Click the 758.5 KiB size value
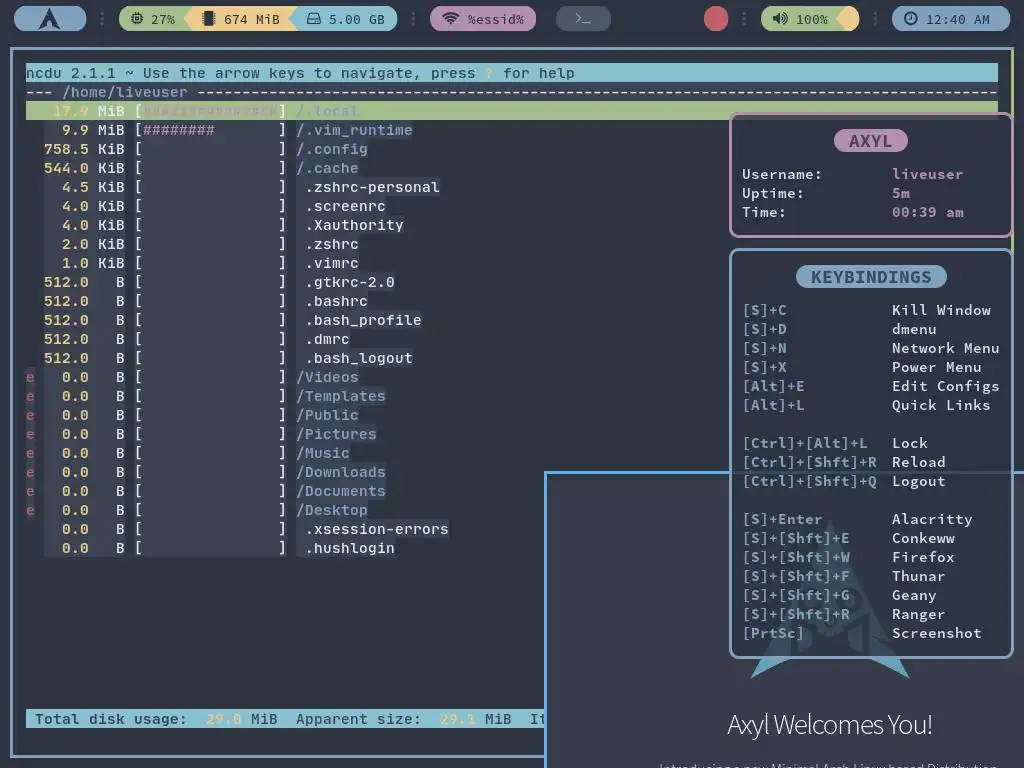 84,149
